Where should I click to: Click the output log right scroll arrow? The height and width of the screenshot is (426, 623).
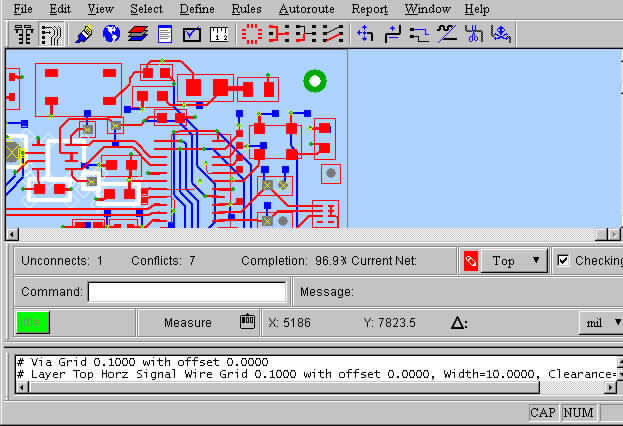610,387
